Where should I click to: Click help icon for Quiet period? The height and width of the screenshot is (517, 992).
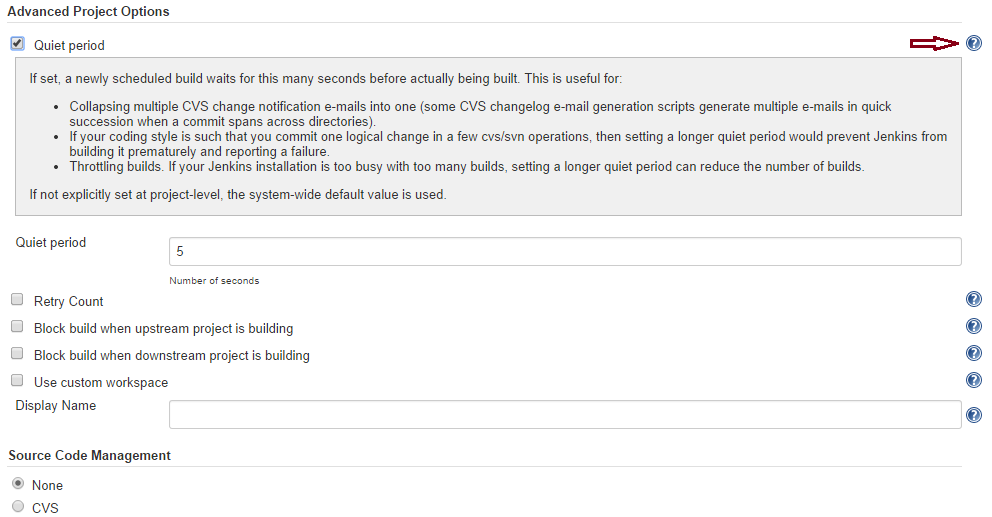(x=973, y=43)
